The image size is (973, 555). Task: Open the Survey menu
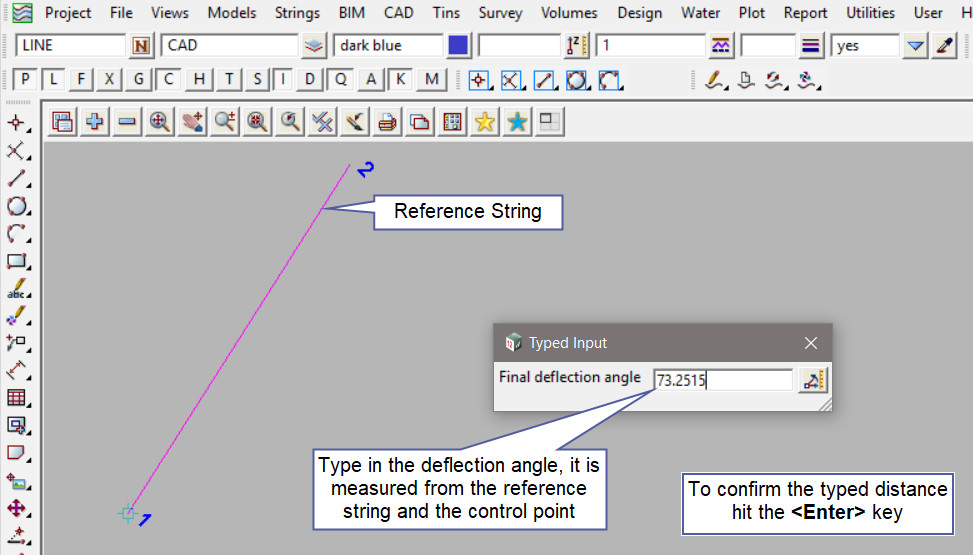click(500, 12)
